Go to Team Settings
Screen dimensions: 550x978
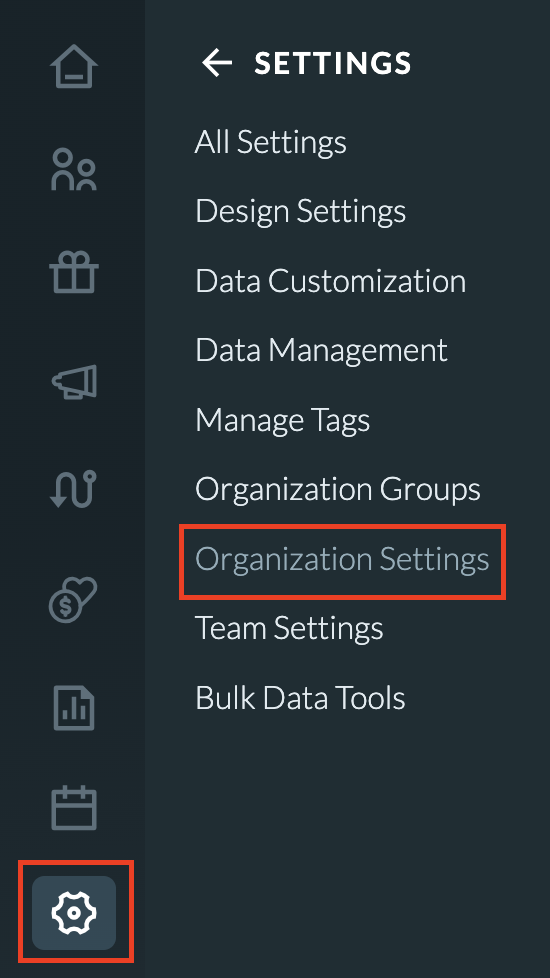click(289, 628)
